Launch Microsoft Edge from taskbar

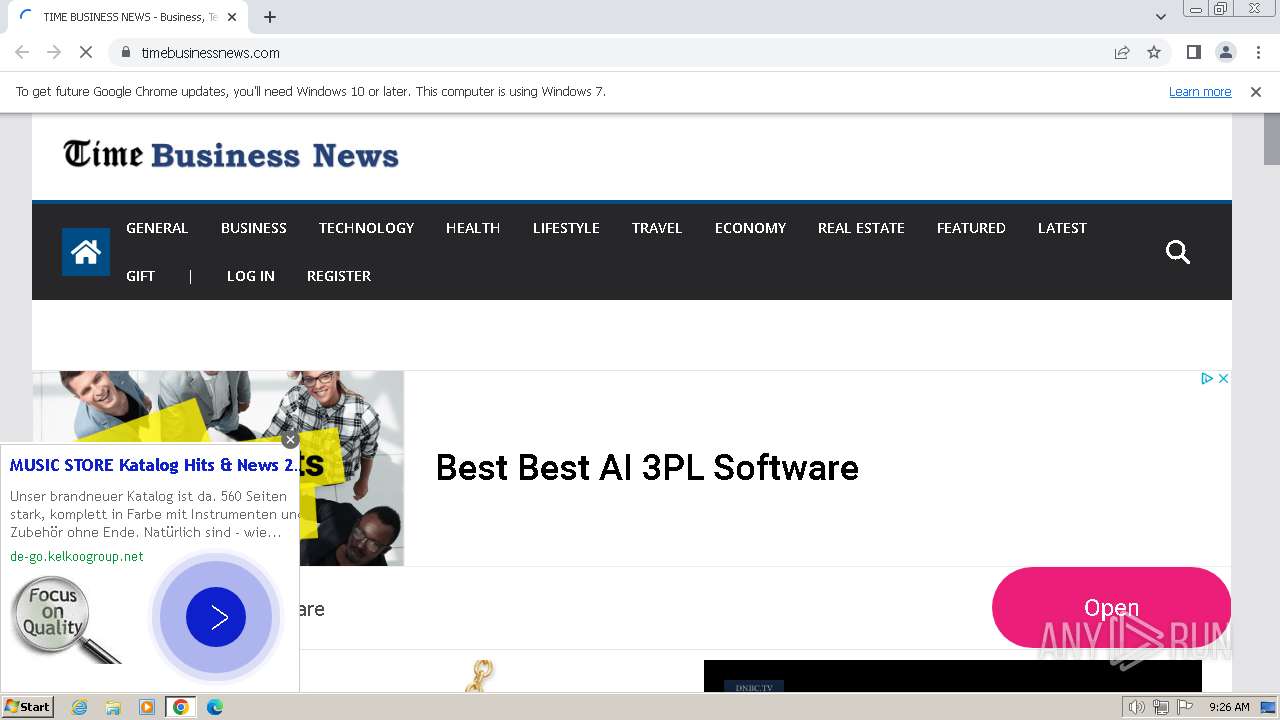[215, 707]
